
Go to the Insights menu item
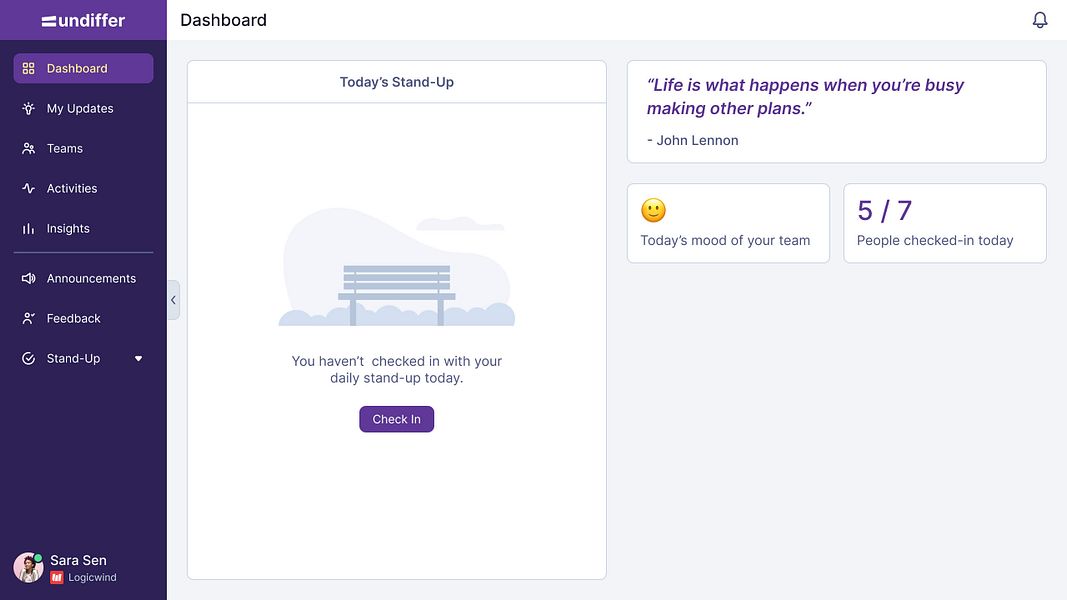click(68, 229)
